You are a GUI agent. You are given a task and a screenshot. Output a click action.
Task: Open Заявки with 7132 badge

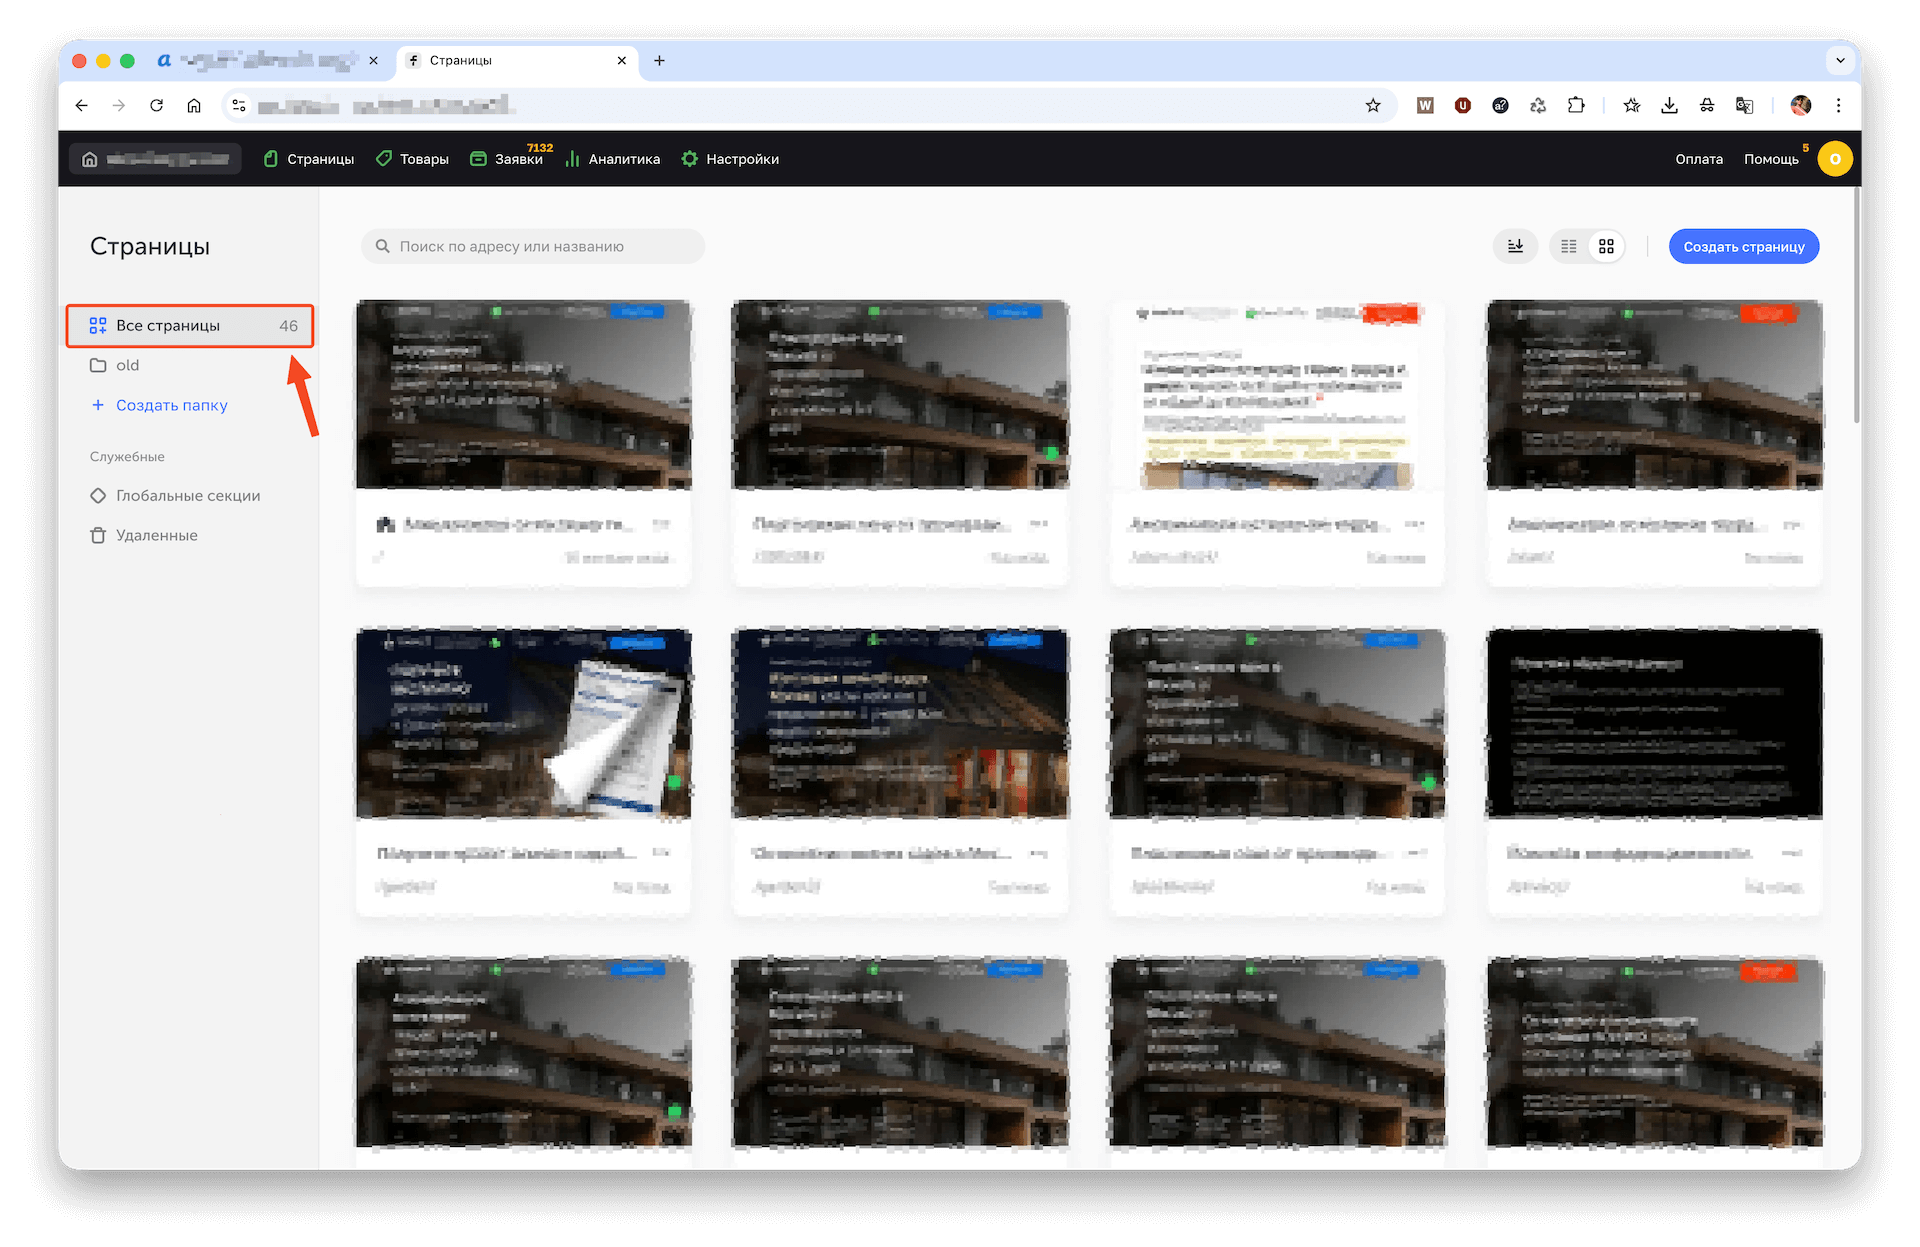pyautogui.click(x=508, y=159)
